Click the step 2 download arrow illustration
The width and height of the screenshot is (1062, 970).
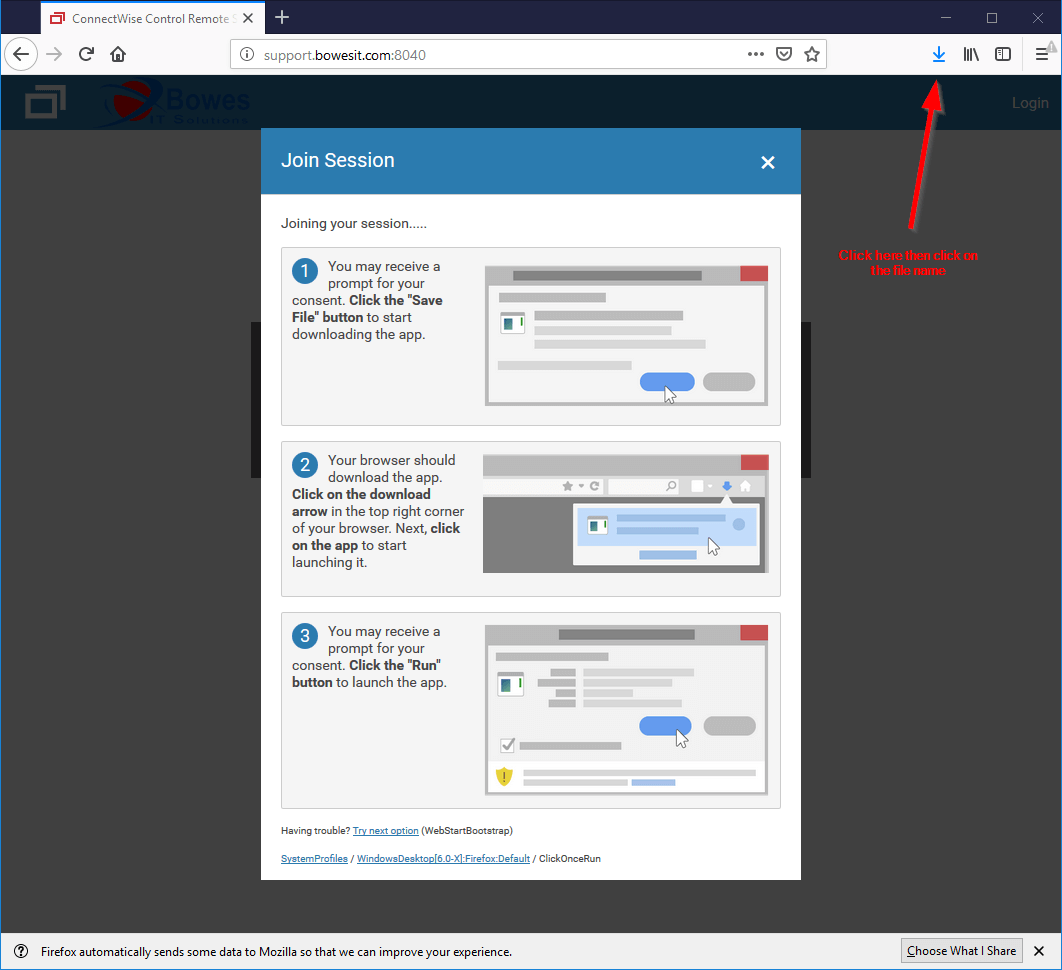(625, 513)
